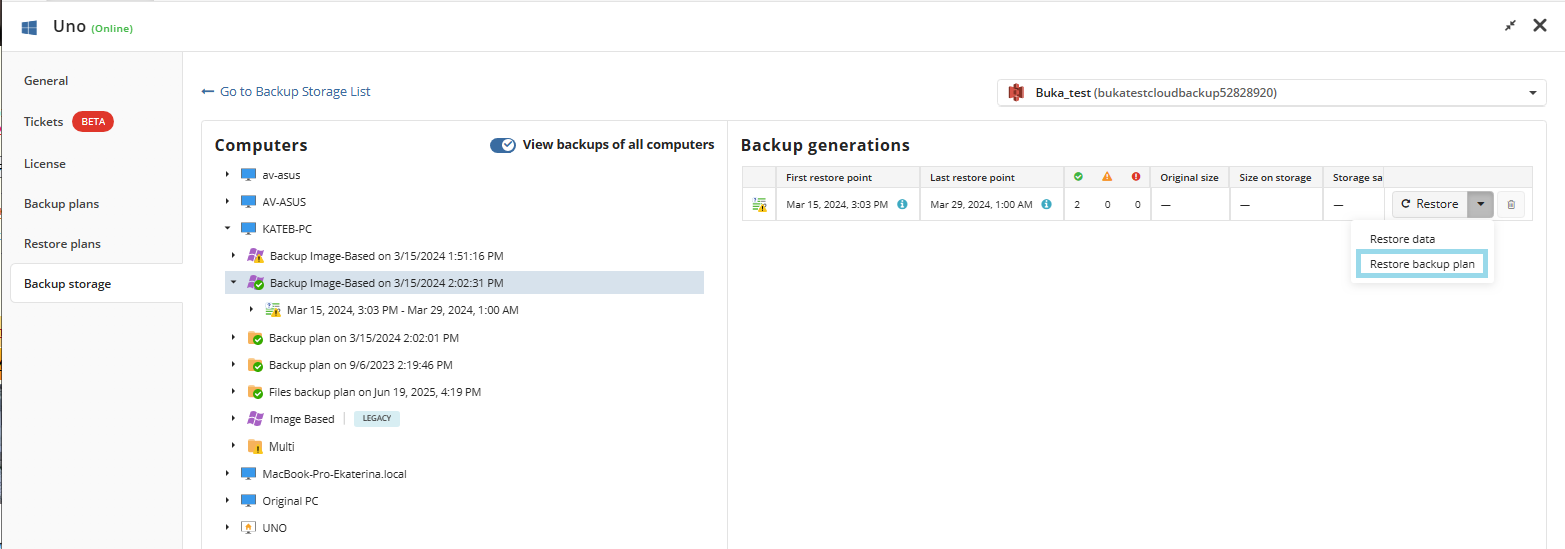This screenshot has width=1565, height=549.
Task: Open the Backup plans sidebar tab
Action: coord(62,204)
